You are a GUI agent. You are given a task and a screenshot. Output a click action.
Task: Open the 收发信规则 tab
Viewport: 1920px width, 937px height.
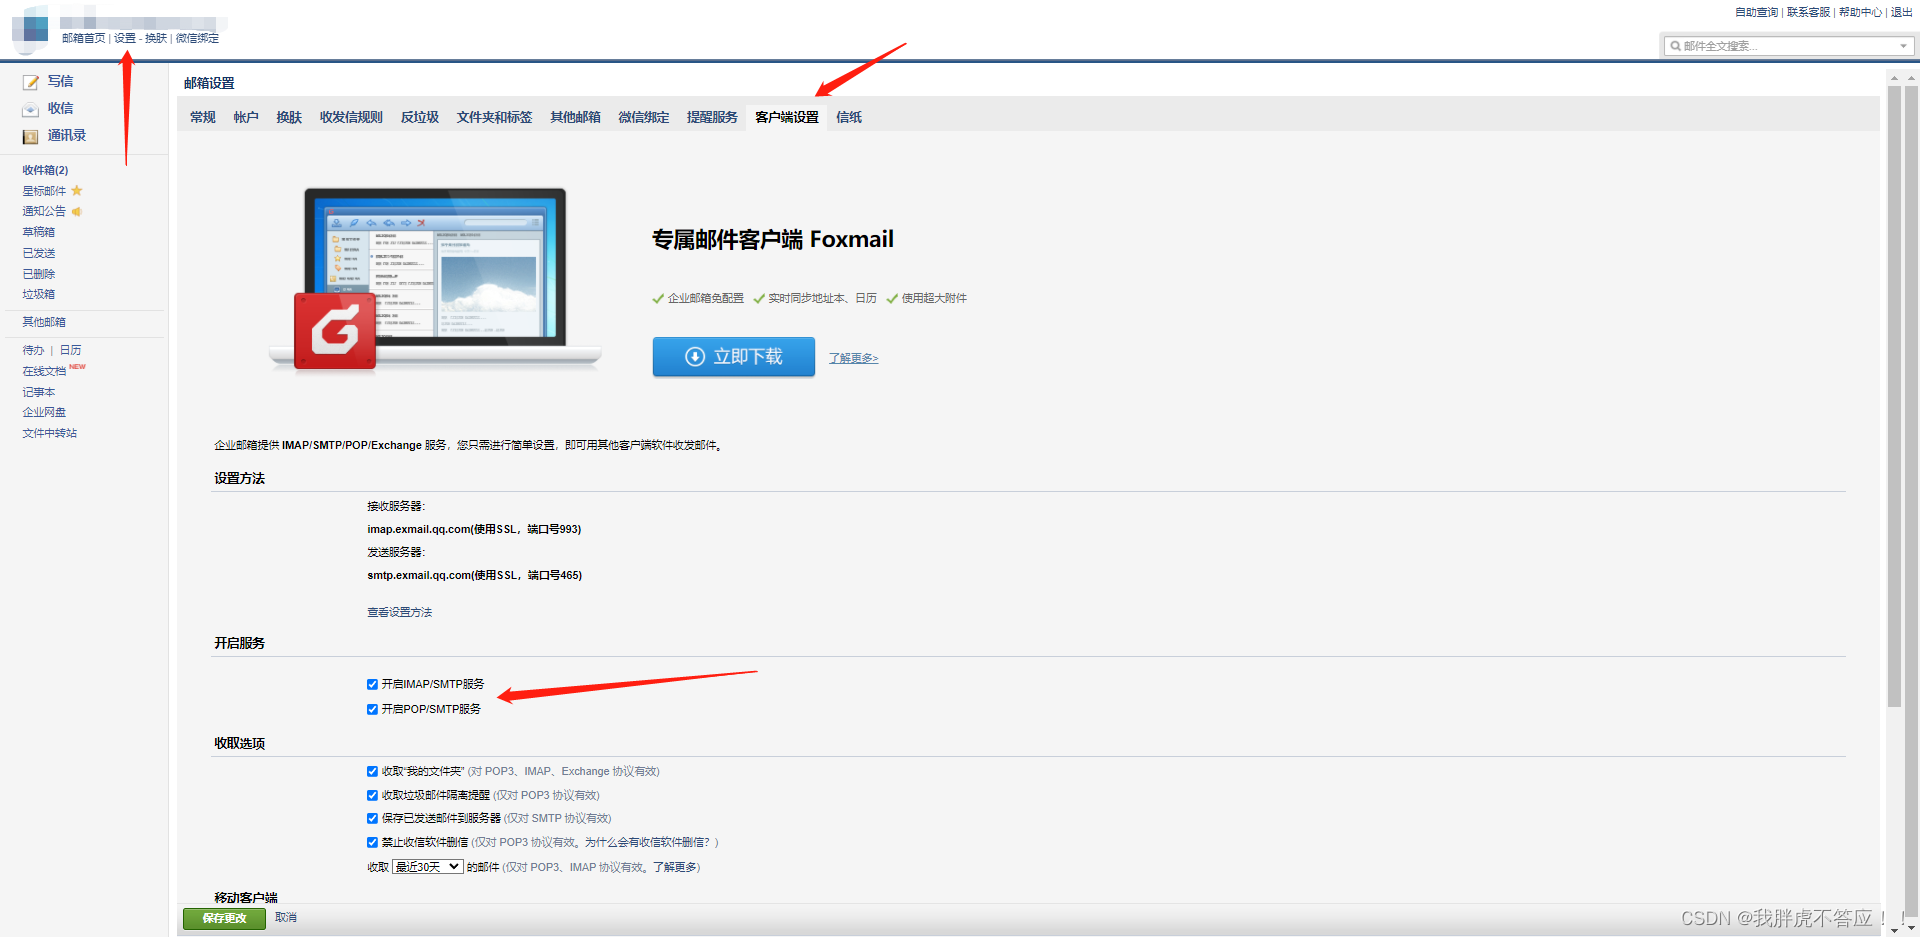coord(351,117)
